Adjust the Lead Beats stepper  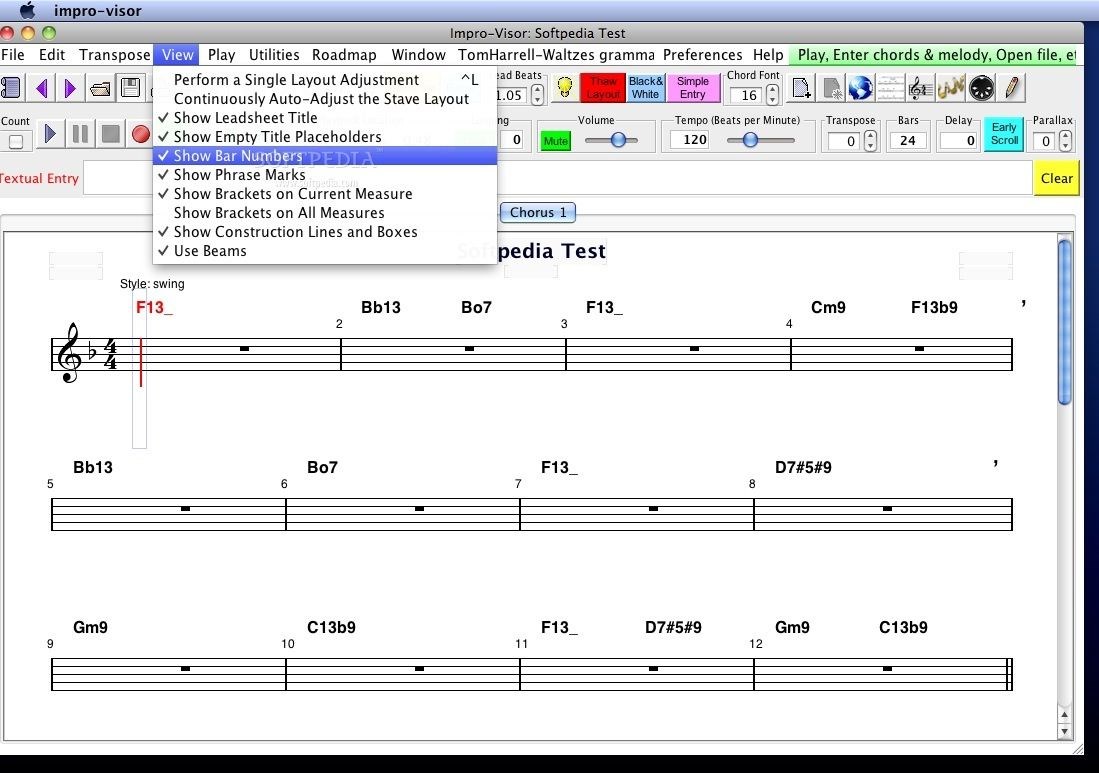click(x=537, y=95)
